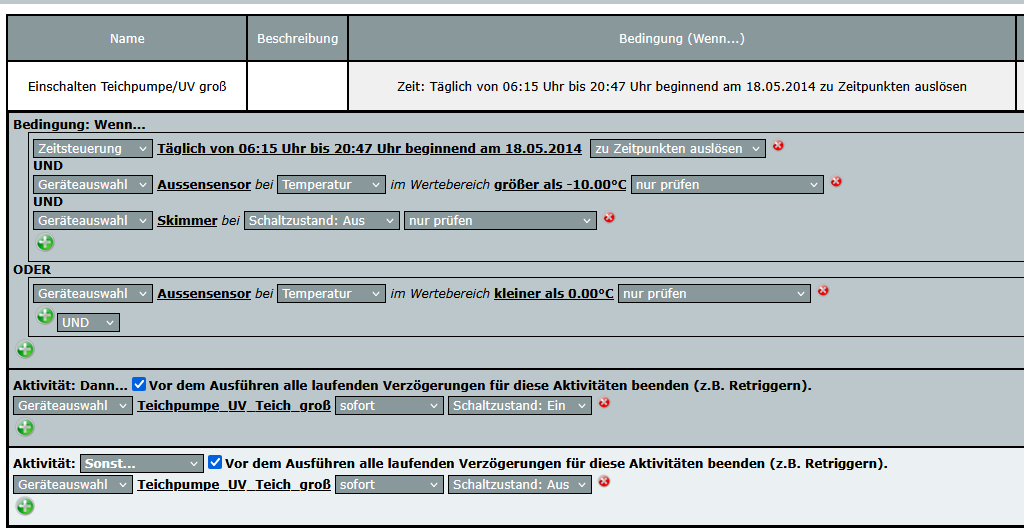Click the 'Täglich von 06:15 Uhr bis 20:47 Uhr' link
The width and height of the screenshot is (1024, 531).
coord(370,149)
